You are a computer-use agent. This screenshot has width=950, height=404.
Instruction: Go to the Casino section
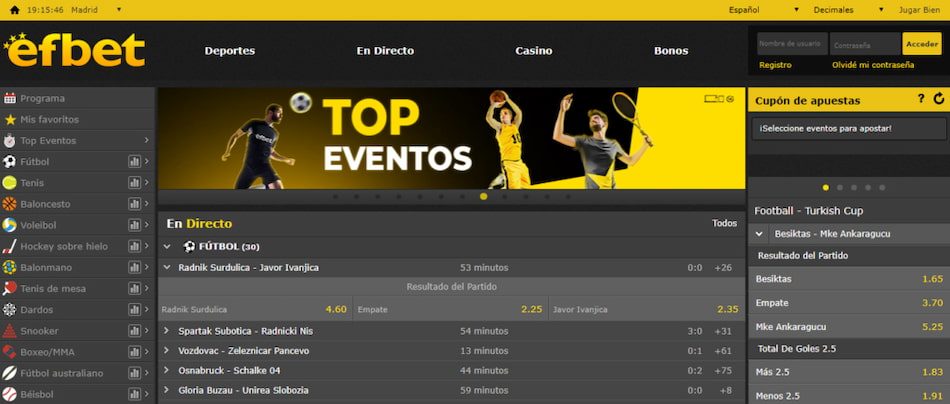click(533, 51)
